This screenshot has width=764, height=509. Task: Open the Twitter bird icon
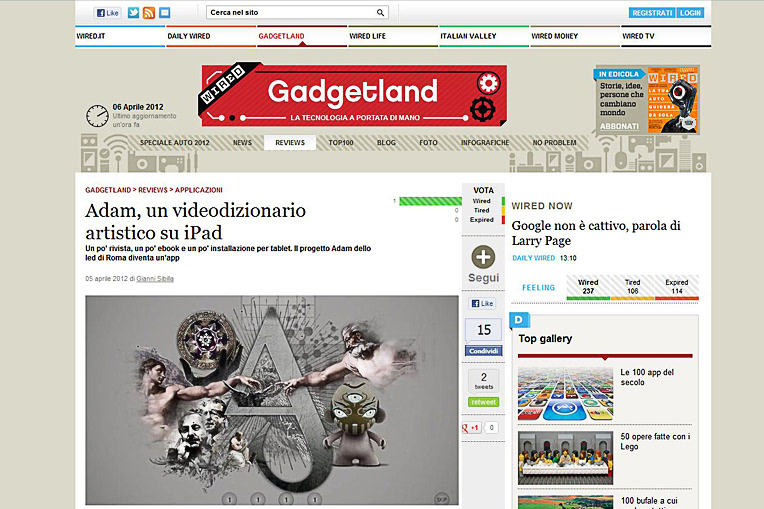tap(133, 13)
